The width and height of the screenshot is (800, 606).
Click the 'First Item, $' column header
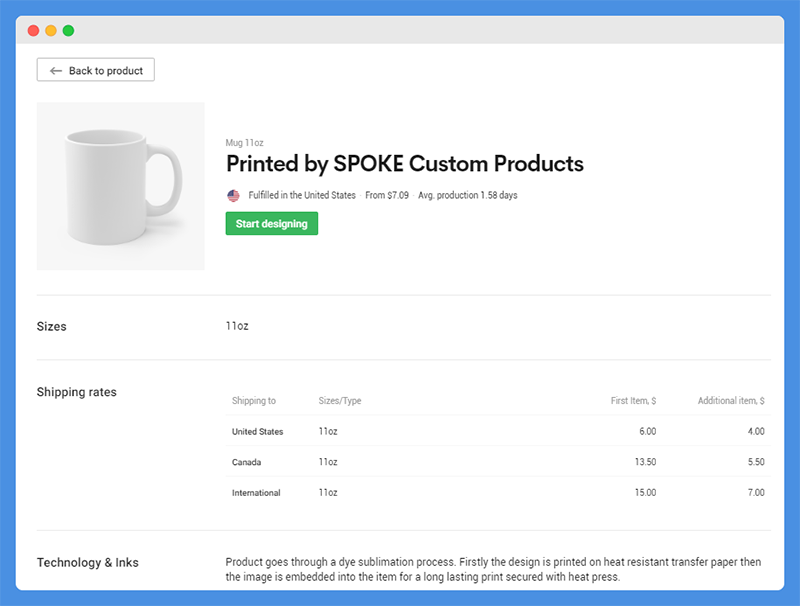tap(633, 400)
